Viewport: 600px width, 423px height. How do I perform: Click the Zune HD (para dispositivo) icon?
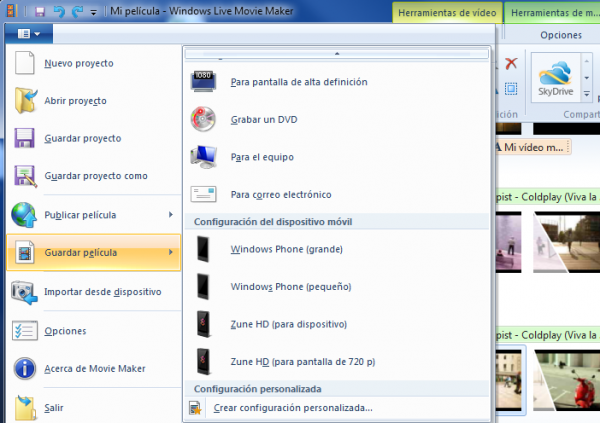[203, 324]
